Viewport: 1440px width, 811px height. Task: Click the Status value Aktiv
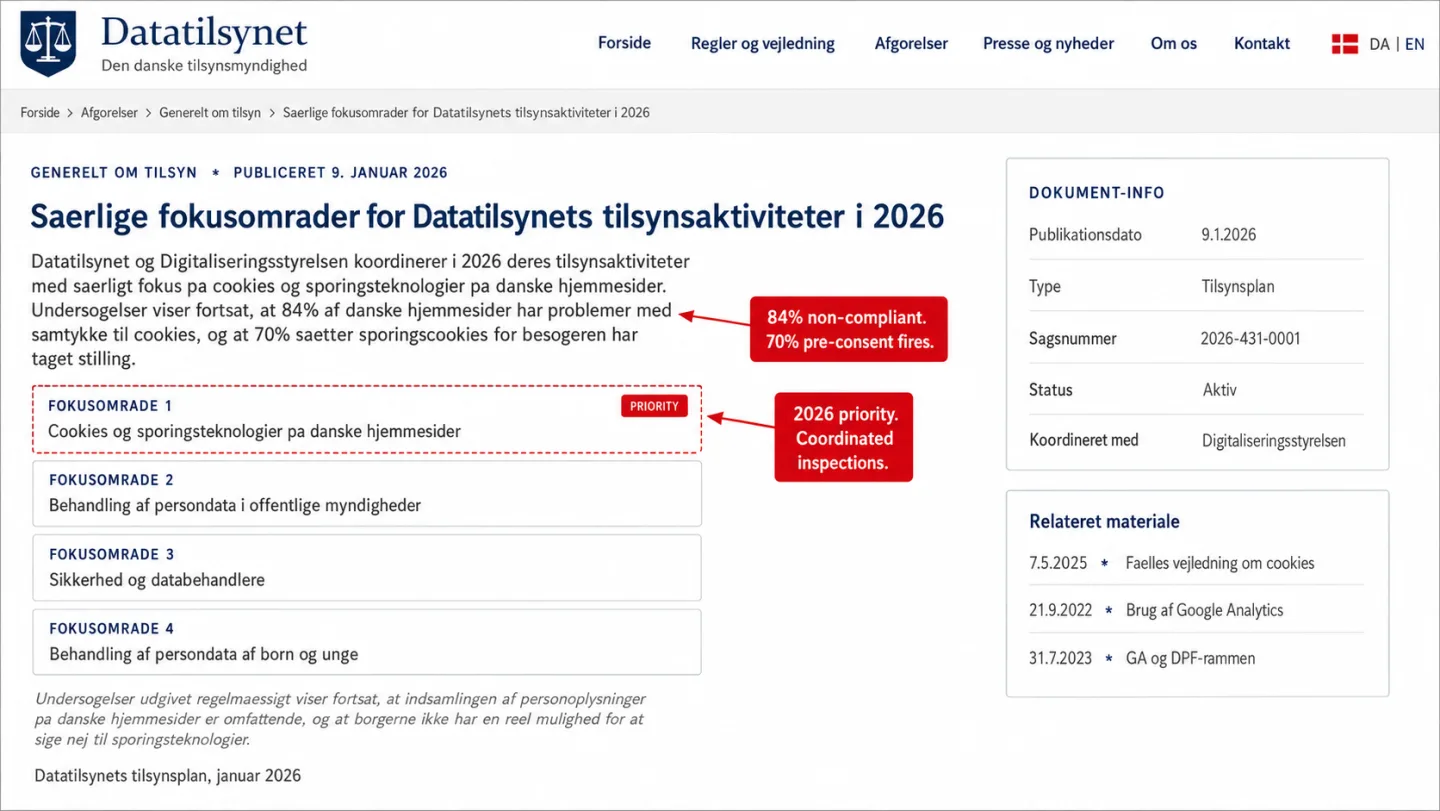(1219, 390)
